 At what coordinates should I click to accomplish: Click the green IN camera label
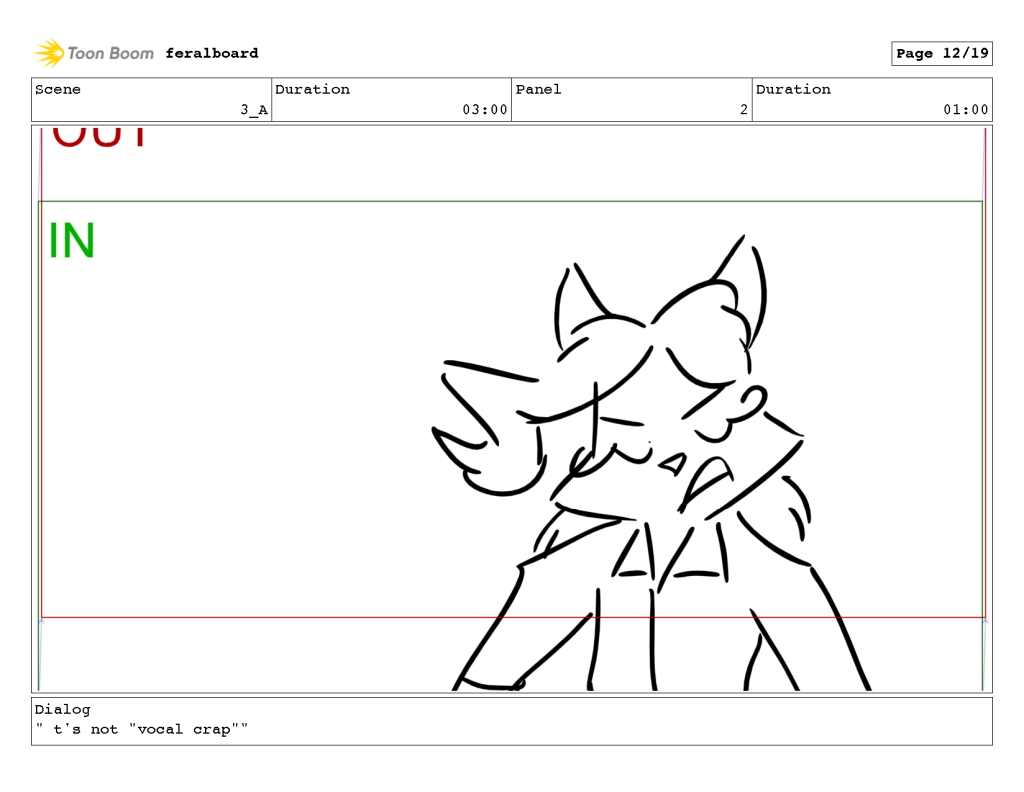pos(72,242)
